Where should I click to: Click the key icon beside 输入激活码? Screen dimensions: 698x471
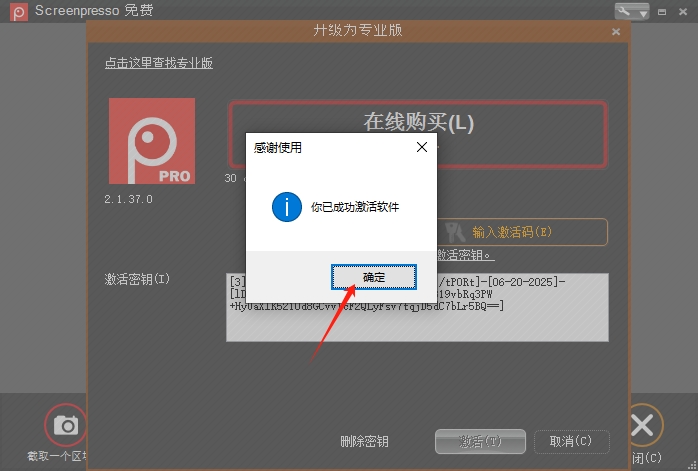pyautogui.click(x=456, y=232)
